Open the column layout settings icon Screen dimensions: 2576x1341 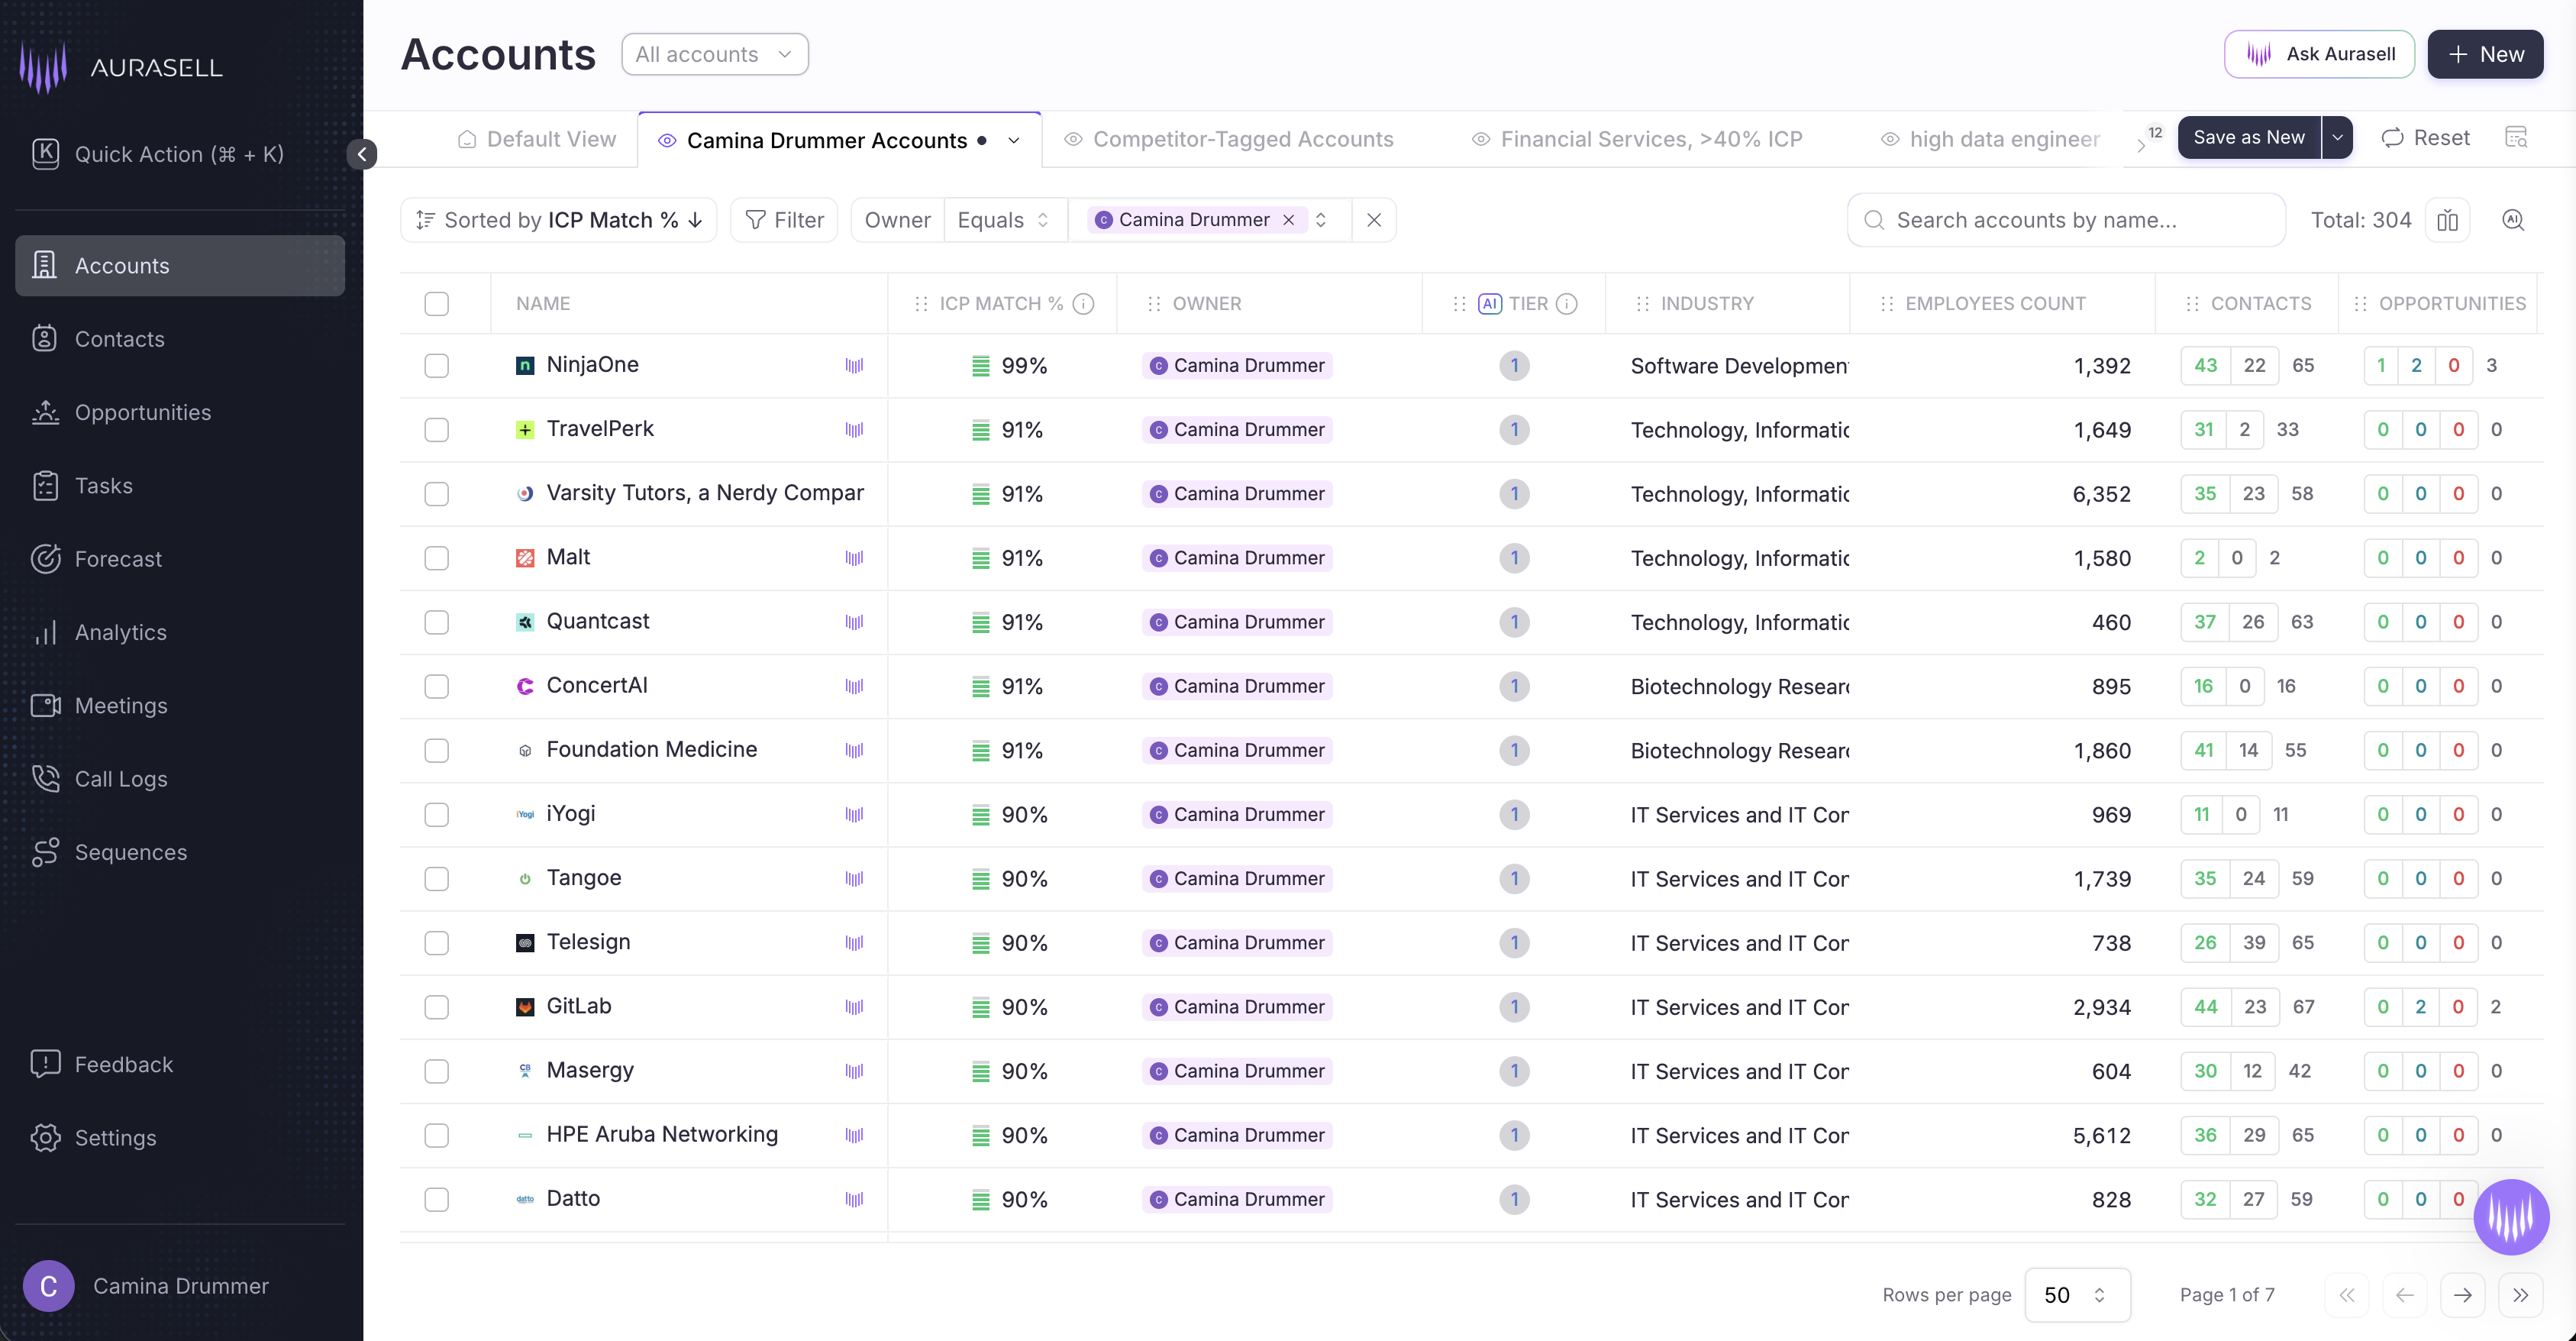(x=2447, y=220)
